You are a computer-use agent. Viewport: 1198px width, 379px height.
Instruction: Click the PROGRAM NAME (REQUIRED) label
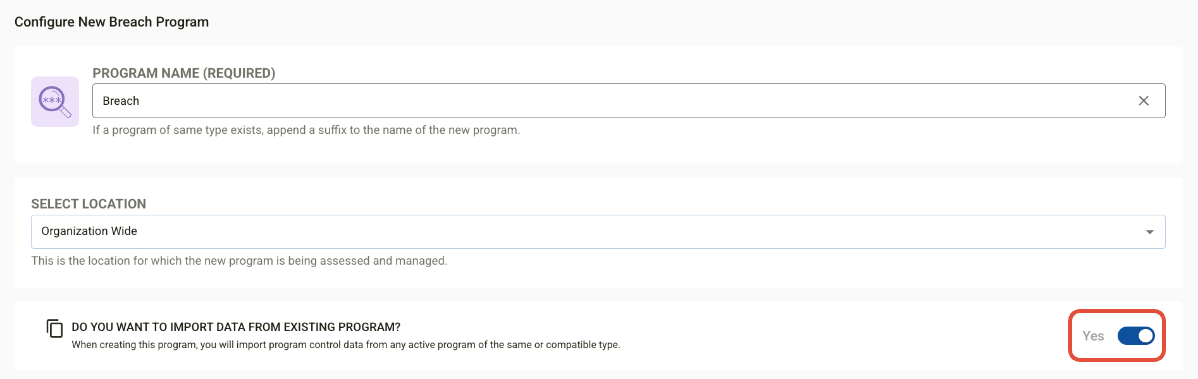[x=184, y=73]
